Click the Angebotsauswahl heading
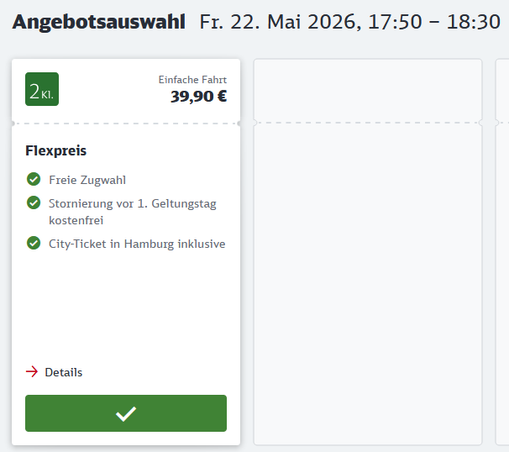 [x=99, y=22]
